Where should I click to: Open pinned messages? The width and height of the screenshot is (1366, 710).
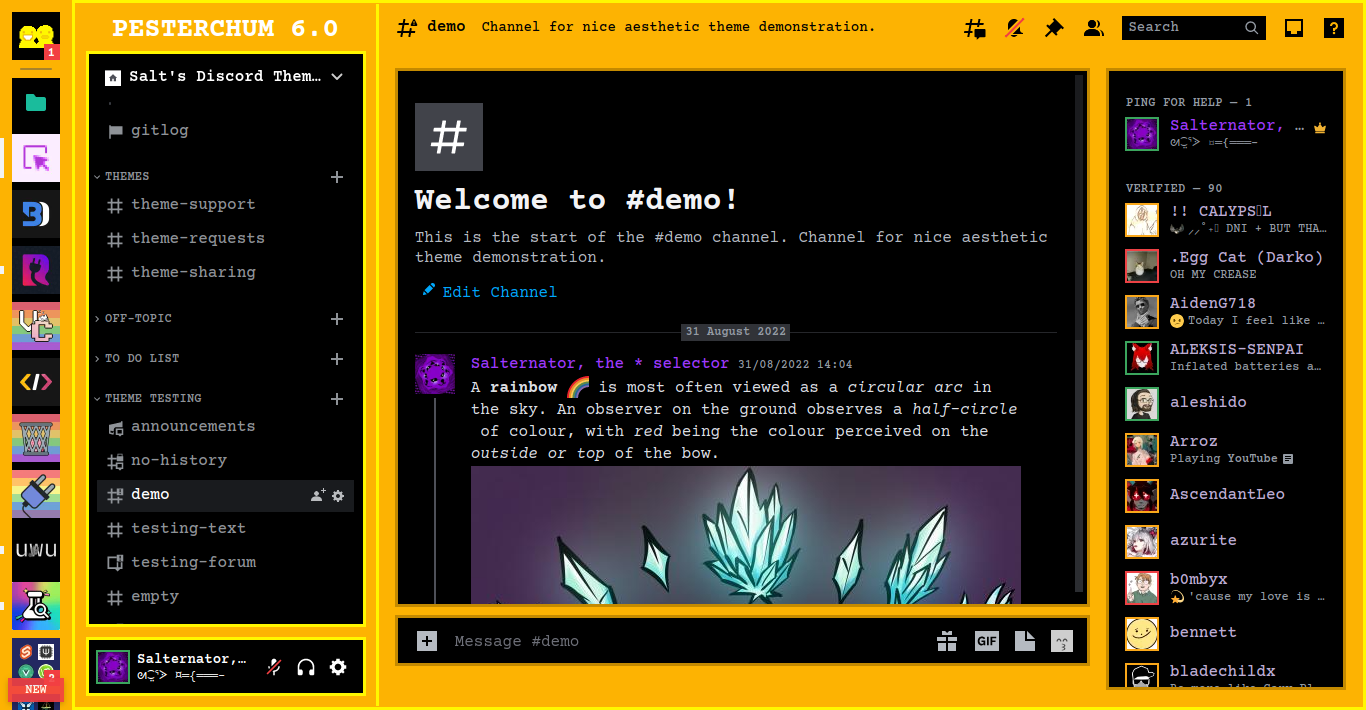point(1054,27)
